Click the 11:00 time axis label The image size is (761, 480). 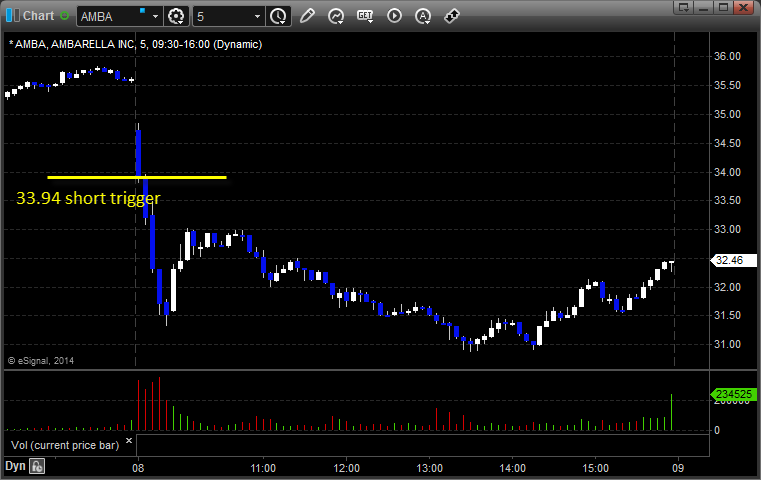263,468
